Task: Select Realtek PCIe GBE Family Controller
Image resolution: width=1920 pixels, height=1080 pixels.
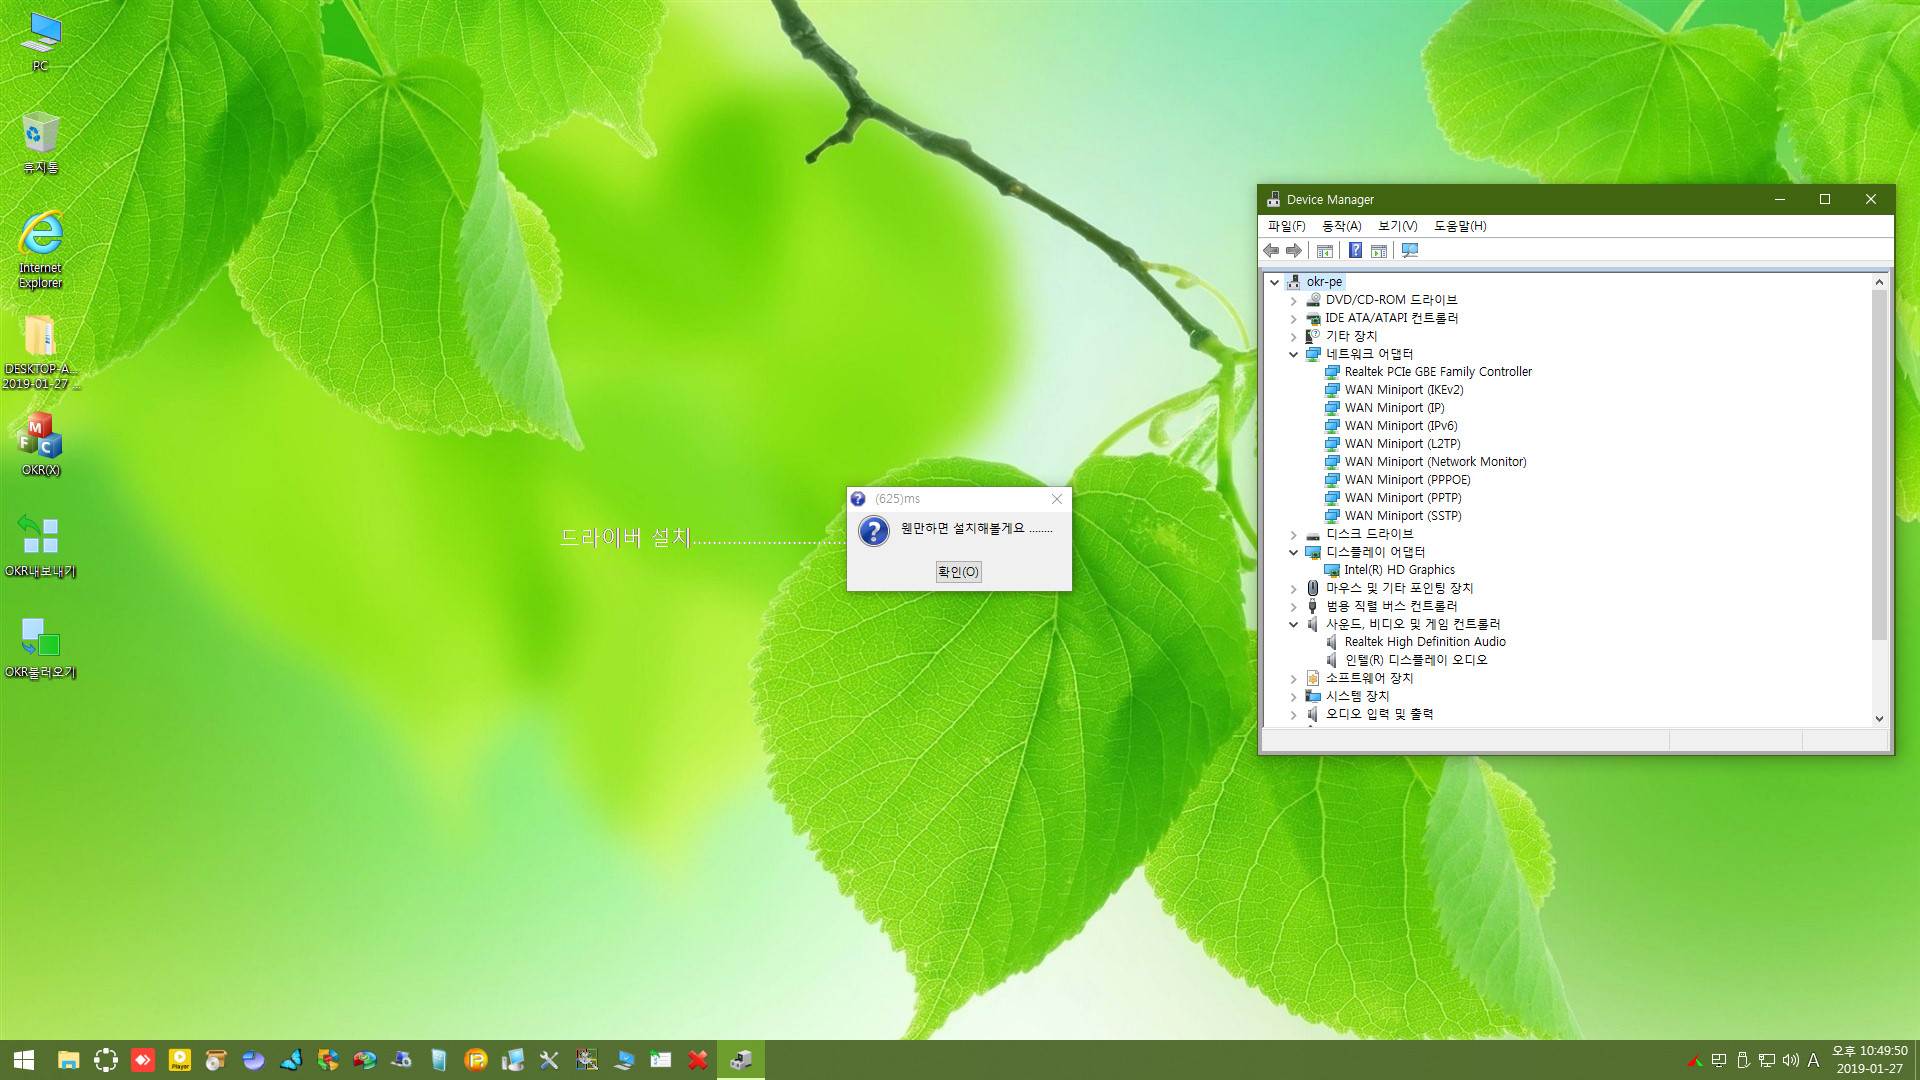Action: pyautogui.click(x=1438, y=372)
